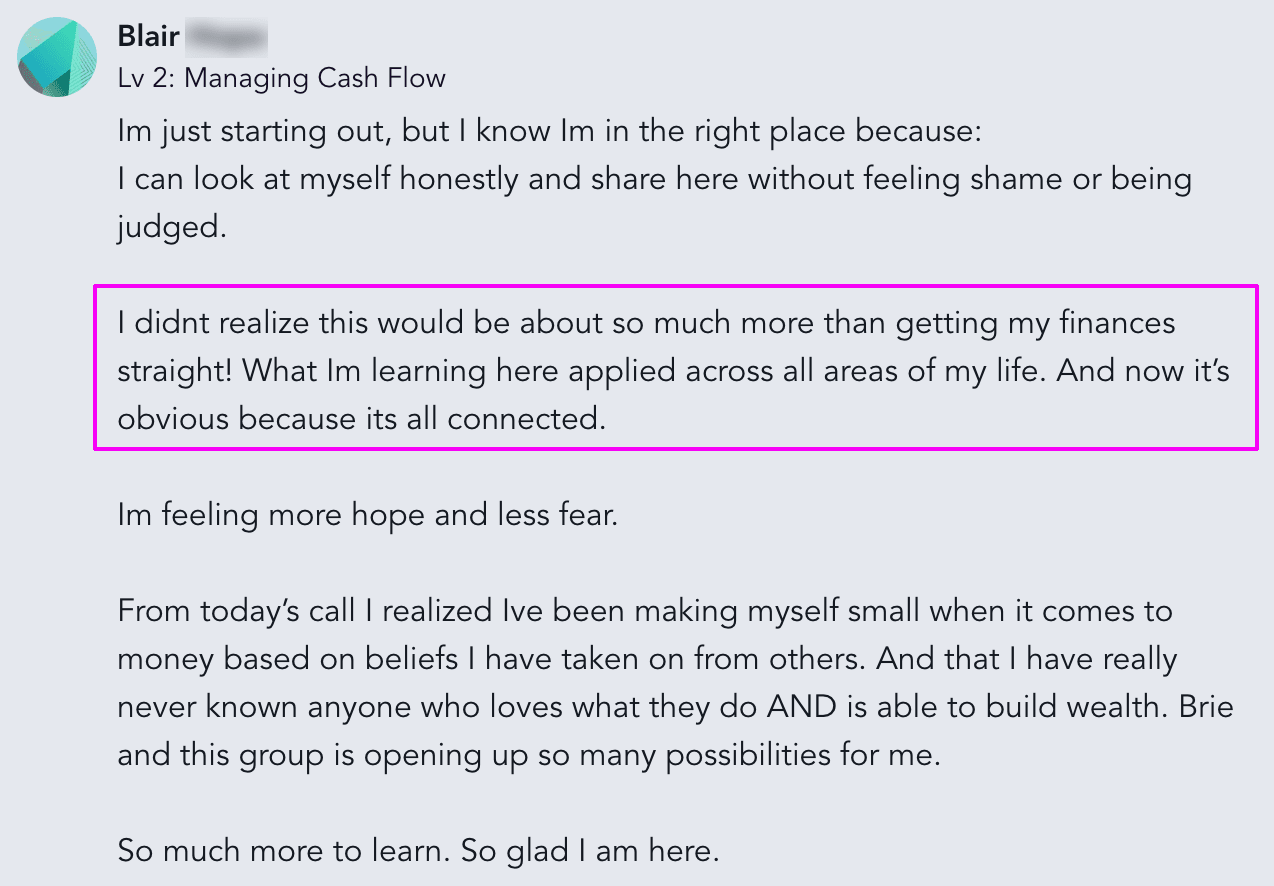Click the line "I can look at myself honestly"

point(654,179)
